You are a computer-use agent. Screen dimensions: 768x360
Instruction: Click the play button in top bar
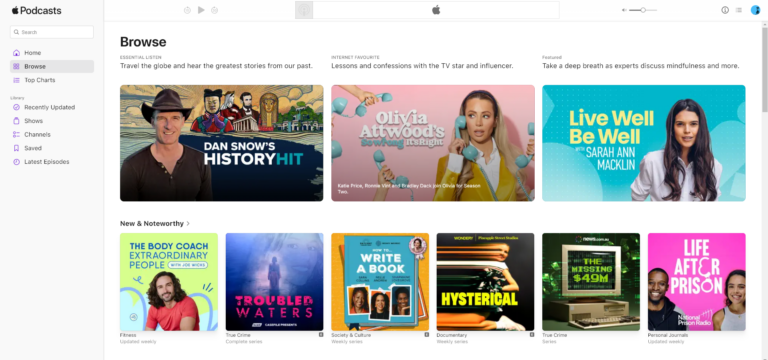[x=201, y=10]
